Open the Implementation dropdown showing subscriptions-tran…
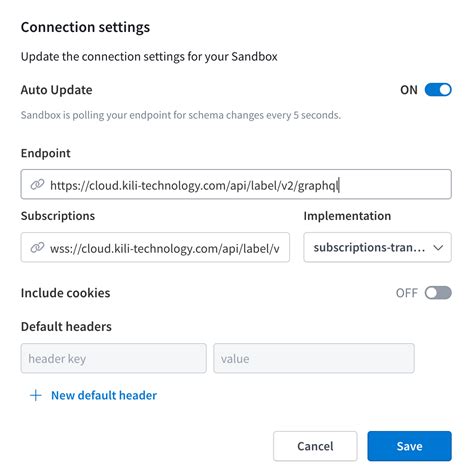Viewport: 474px width, 476px height. click(377, 247)
